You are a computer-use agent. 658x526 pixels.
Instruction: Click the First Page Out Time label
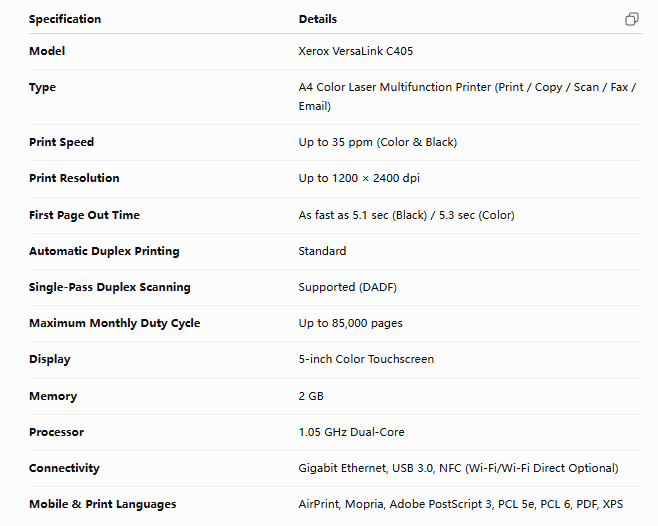[84, 215]
